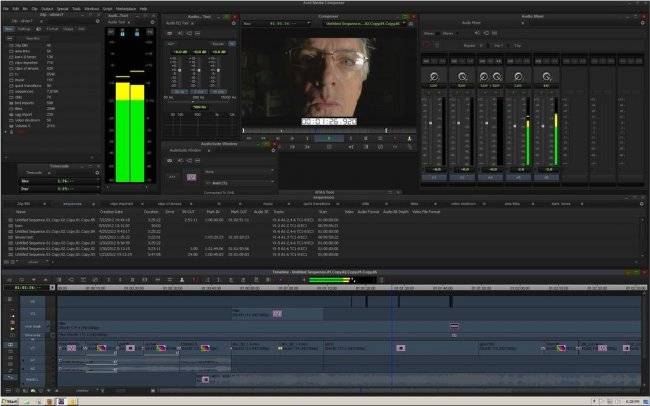Screen dimensions: 650x406
Task: Open the AudioSuite plug-in selection dropdown showing None
Action: (x=239, y=171)
